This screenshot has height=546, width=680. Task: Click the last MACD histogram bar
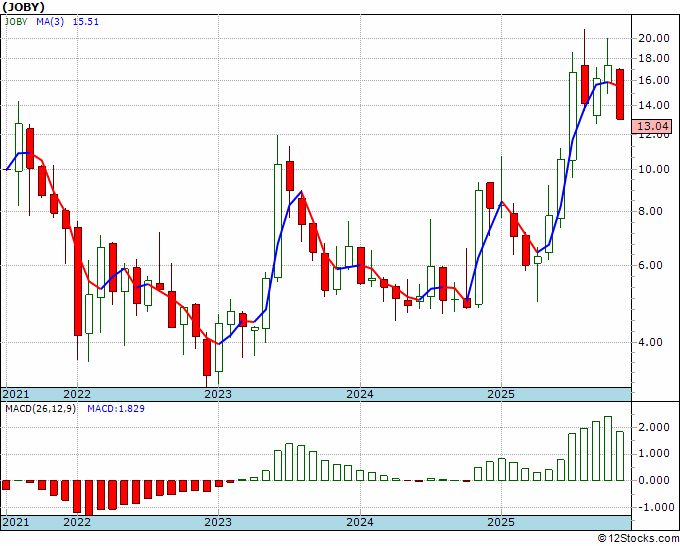coord(620,456)
